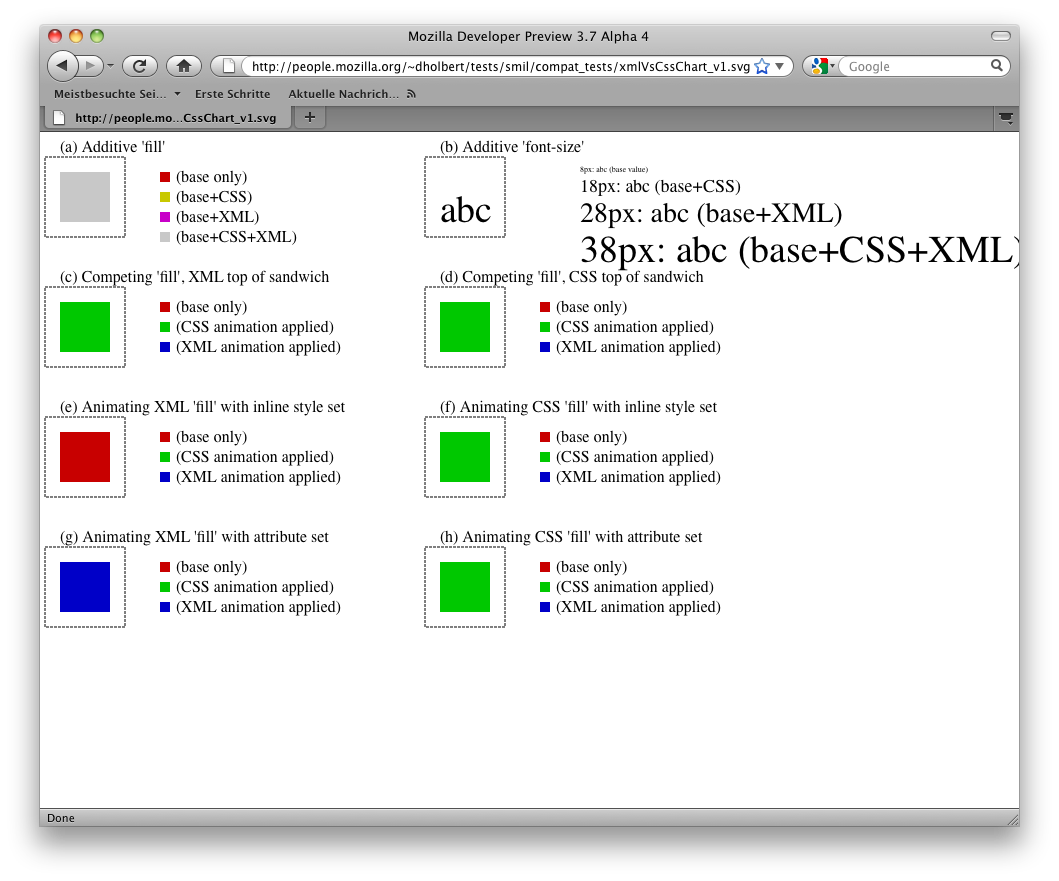Bookmark this page with the star icon
This screenshot has height=881, width=1059.
(762, 66)
